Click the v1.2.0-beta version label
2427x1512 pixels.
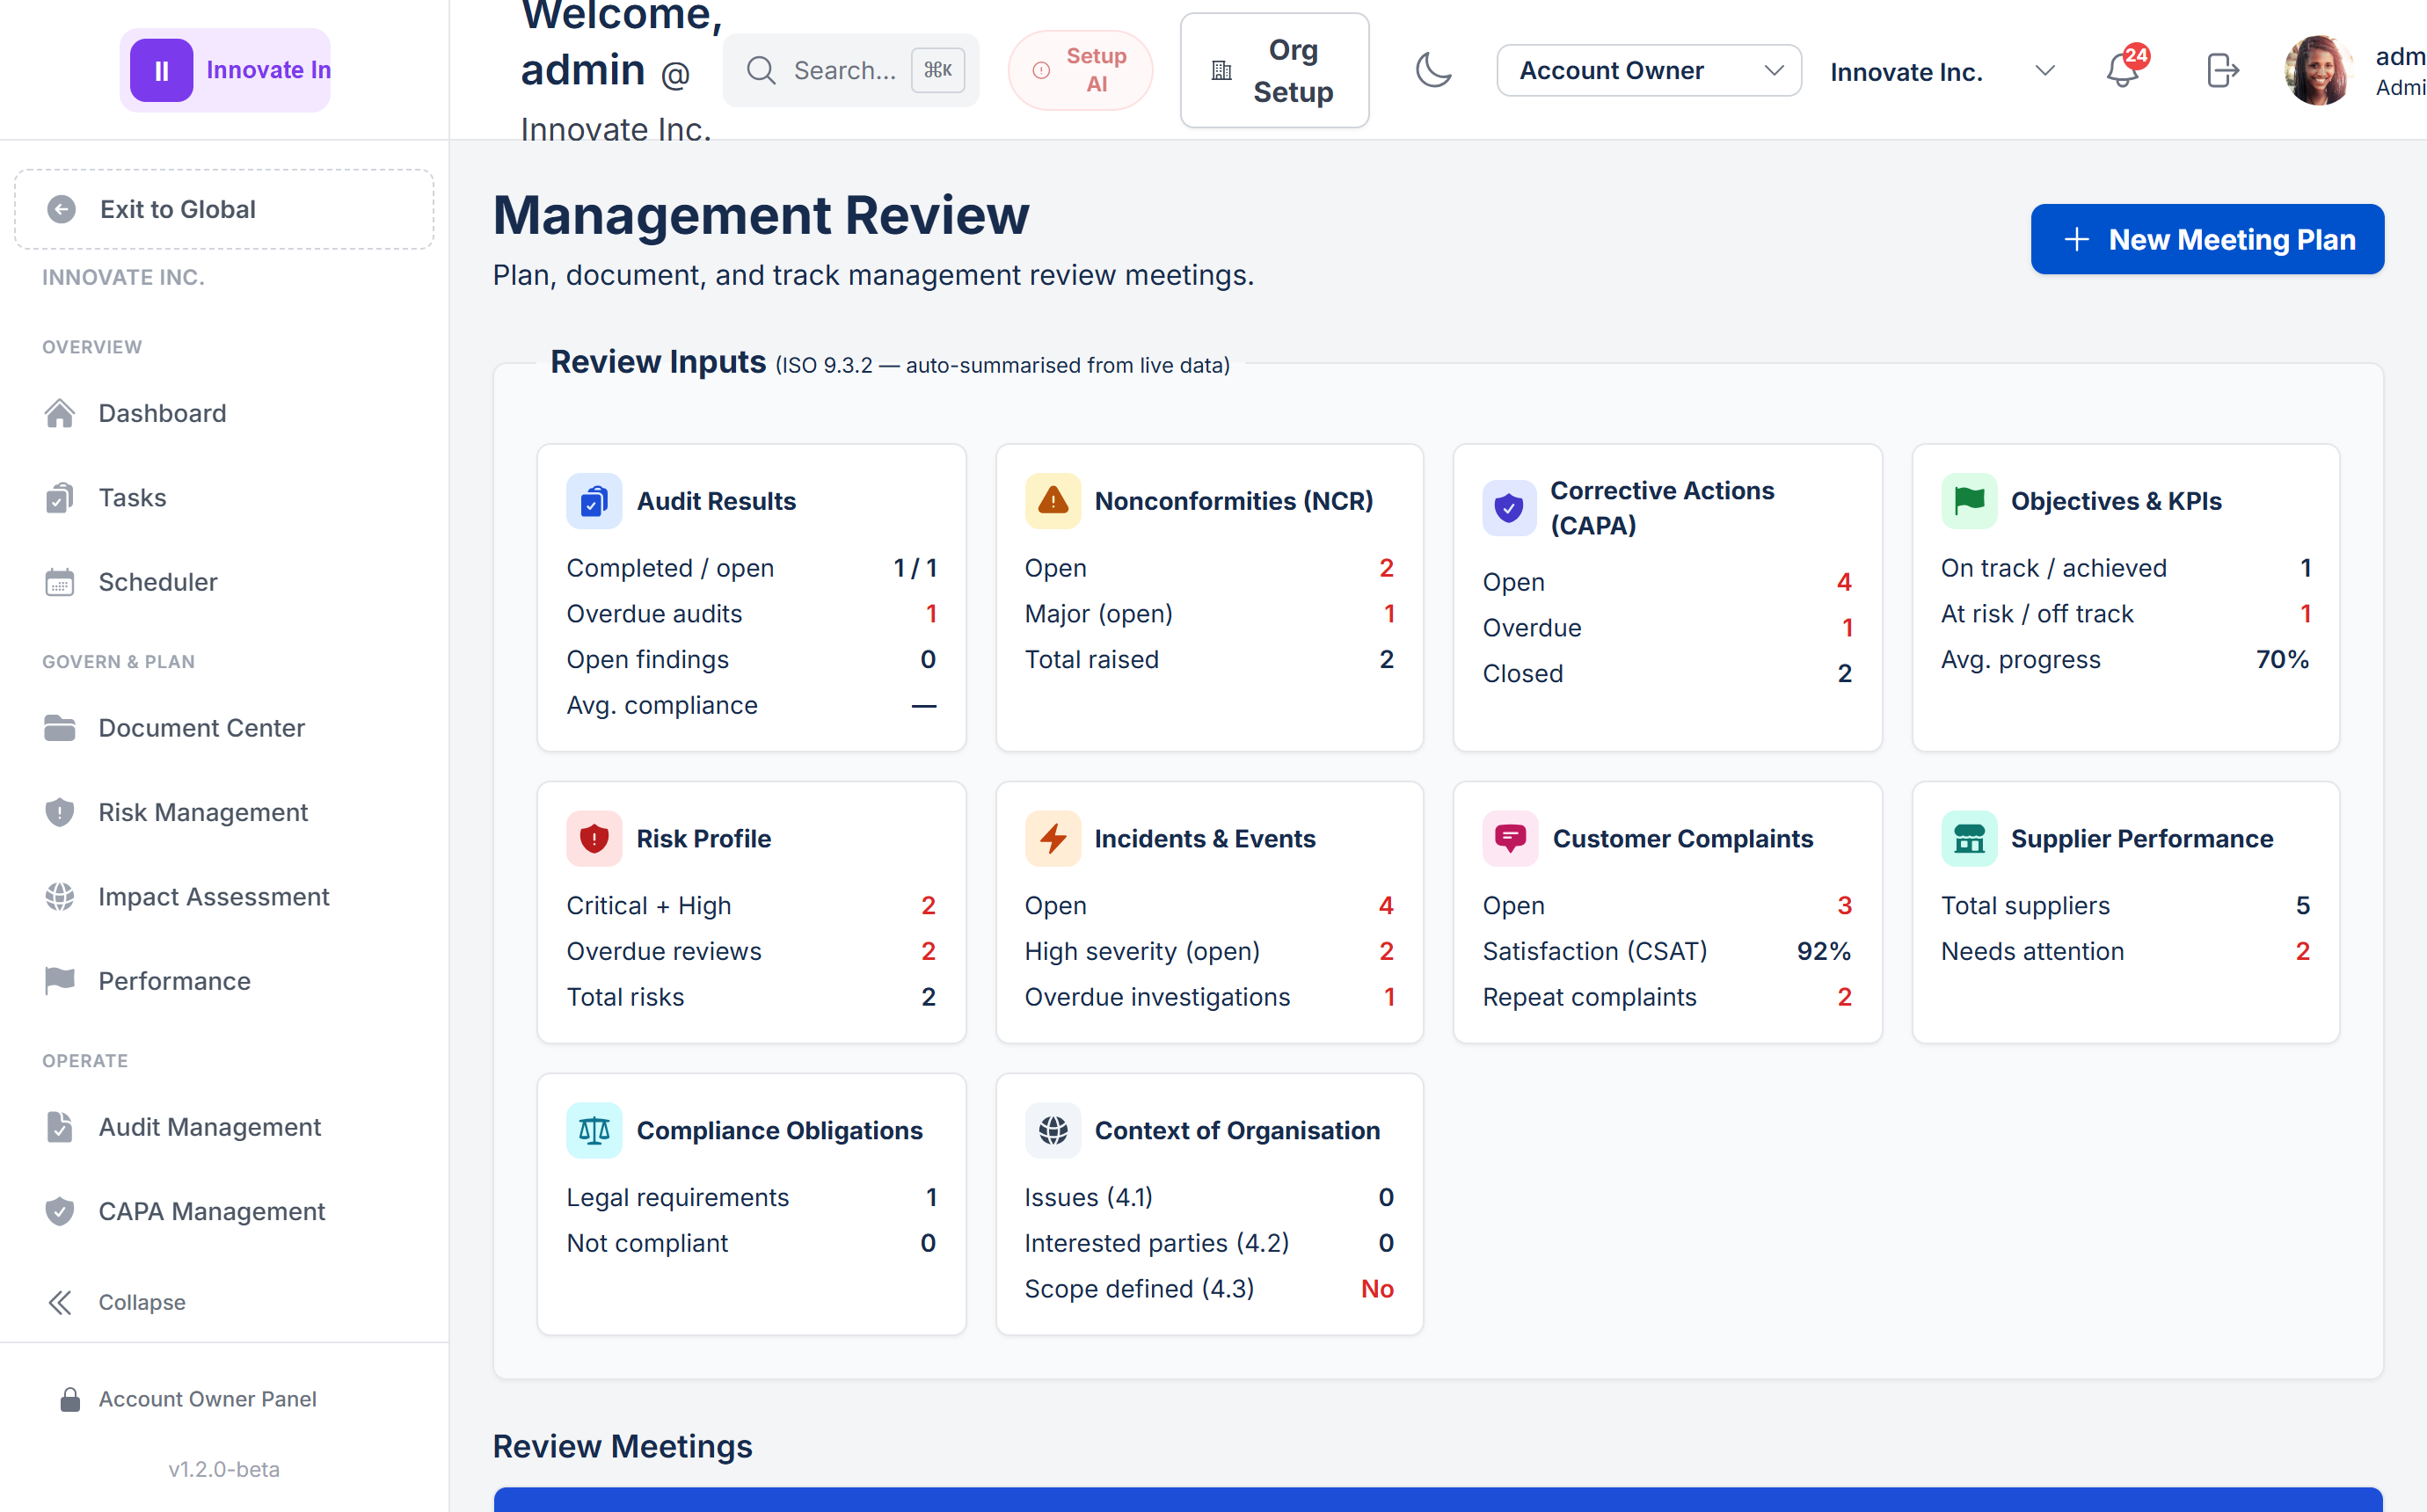tap(224, 1469)
